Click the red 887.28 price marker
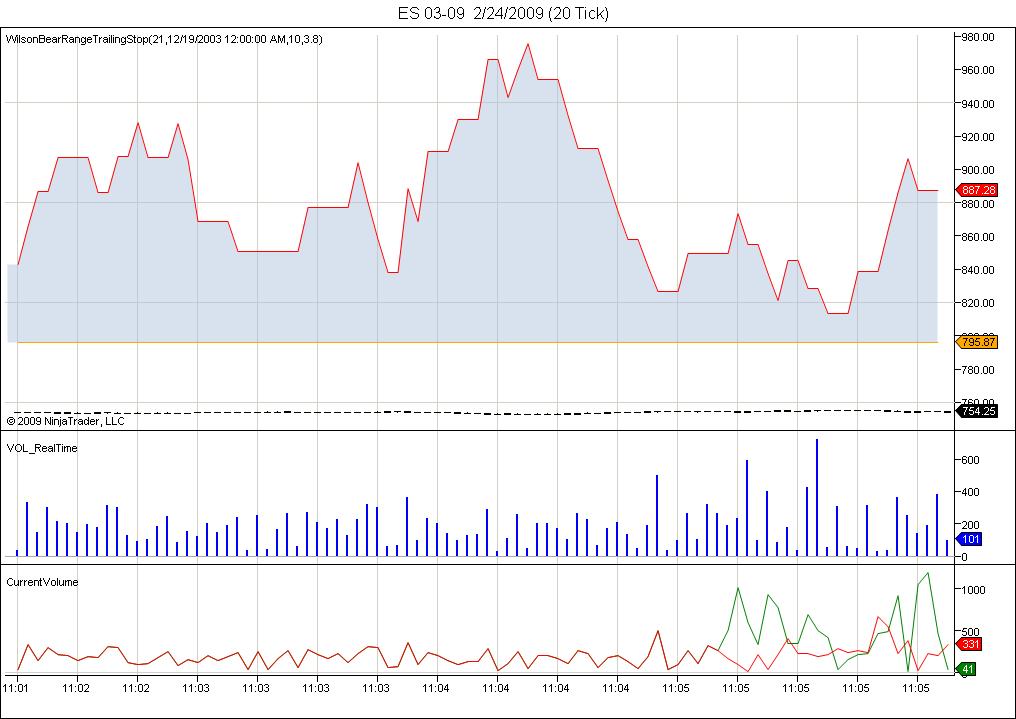 [x=977, y=190]
